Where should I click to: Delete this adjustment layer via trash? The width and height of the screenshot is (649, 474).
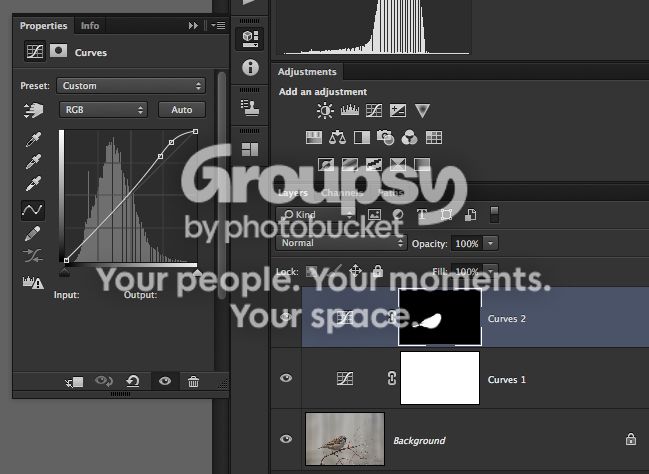(x=193, y=381)
